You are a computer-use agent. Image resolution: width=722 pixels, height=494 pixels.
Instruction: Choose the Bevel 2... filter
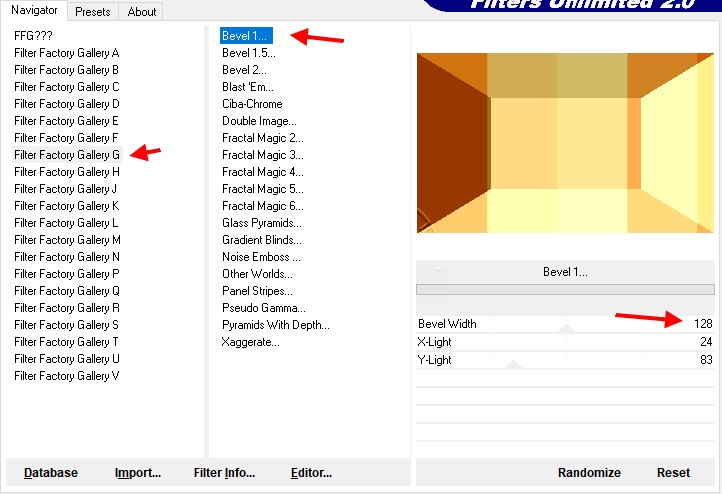click(x=244, y=70)
